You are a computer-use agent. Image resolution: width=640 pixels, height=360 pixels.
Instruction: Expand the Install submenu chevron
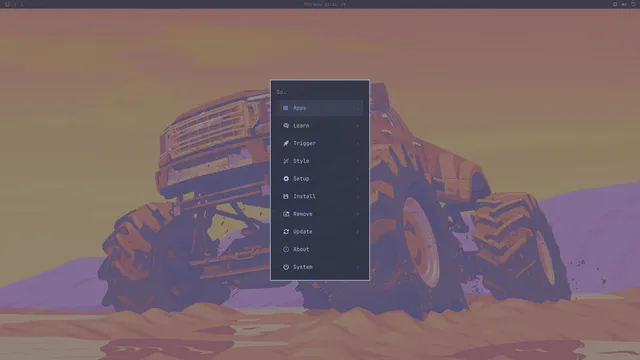coord(358,197)
